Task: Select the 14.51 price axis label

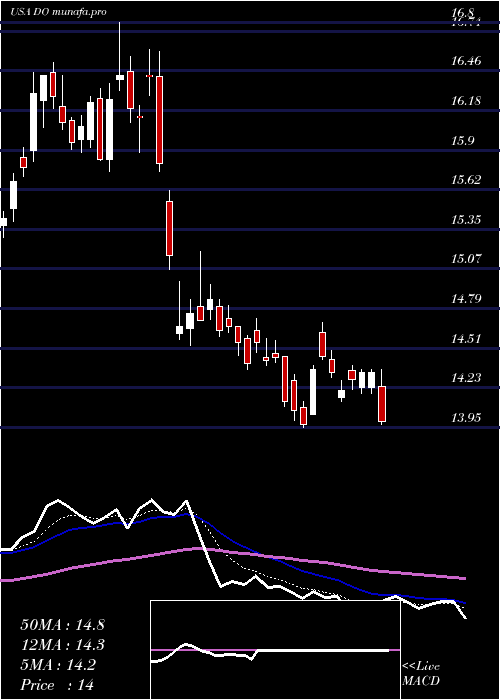Action: click(x=466, y=339)
